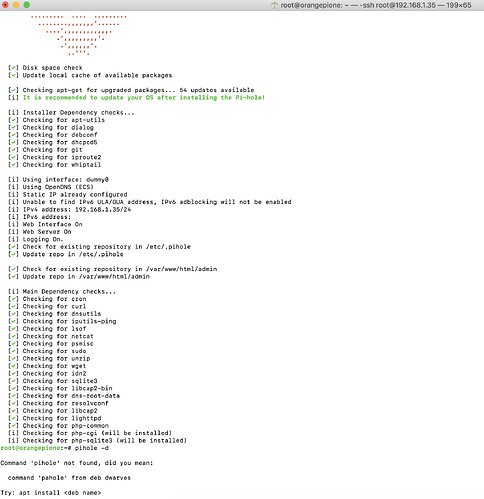Click the '54 updates available' line
The height and width of the screenshot is (499, 484).
coord(131,90)
